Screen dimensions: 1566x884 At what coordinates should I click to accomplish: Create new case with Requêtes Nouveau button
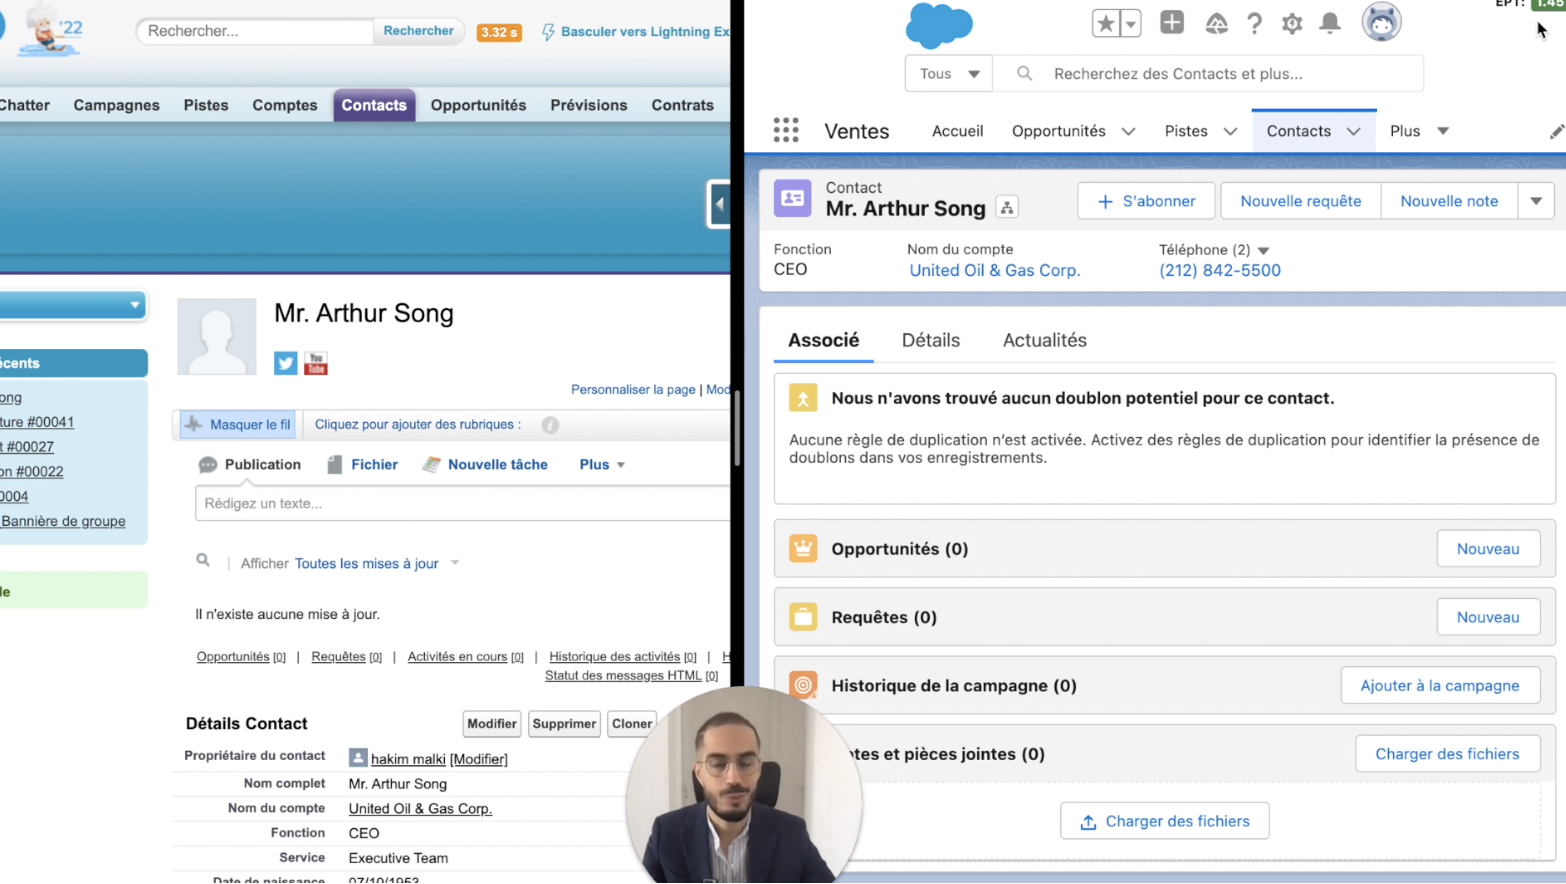[1488, 617]
